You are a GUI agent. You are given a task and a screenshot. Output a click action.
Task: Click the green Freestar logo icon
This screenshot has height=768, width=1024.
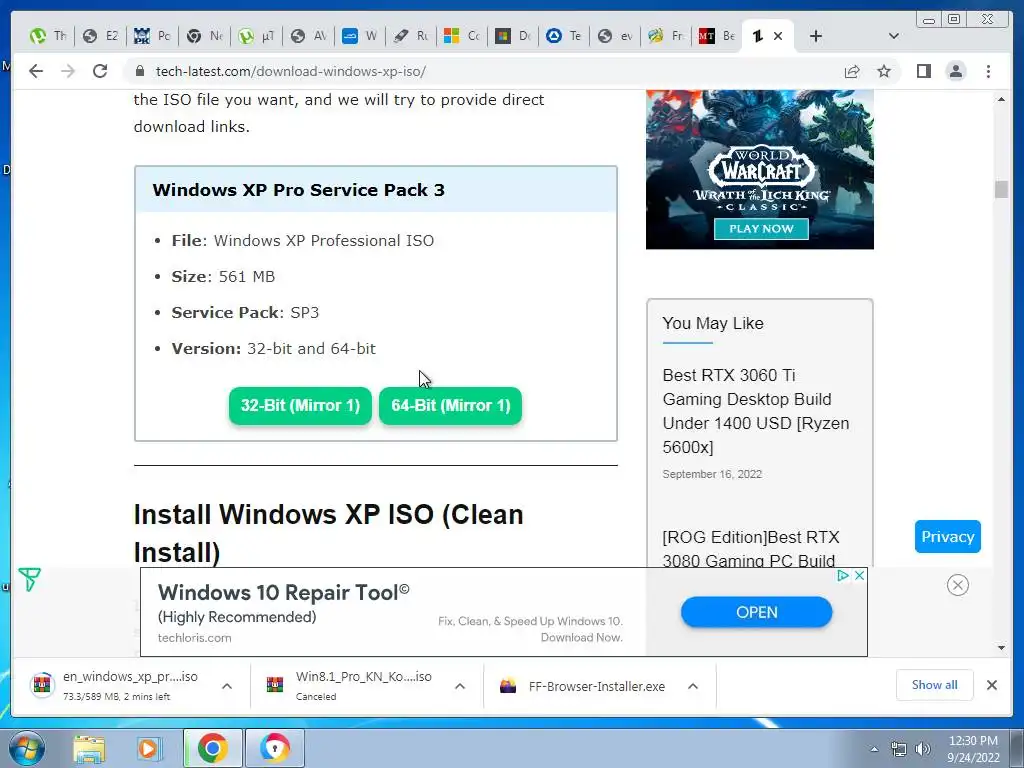click(x=29, y=579)
